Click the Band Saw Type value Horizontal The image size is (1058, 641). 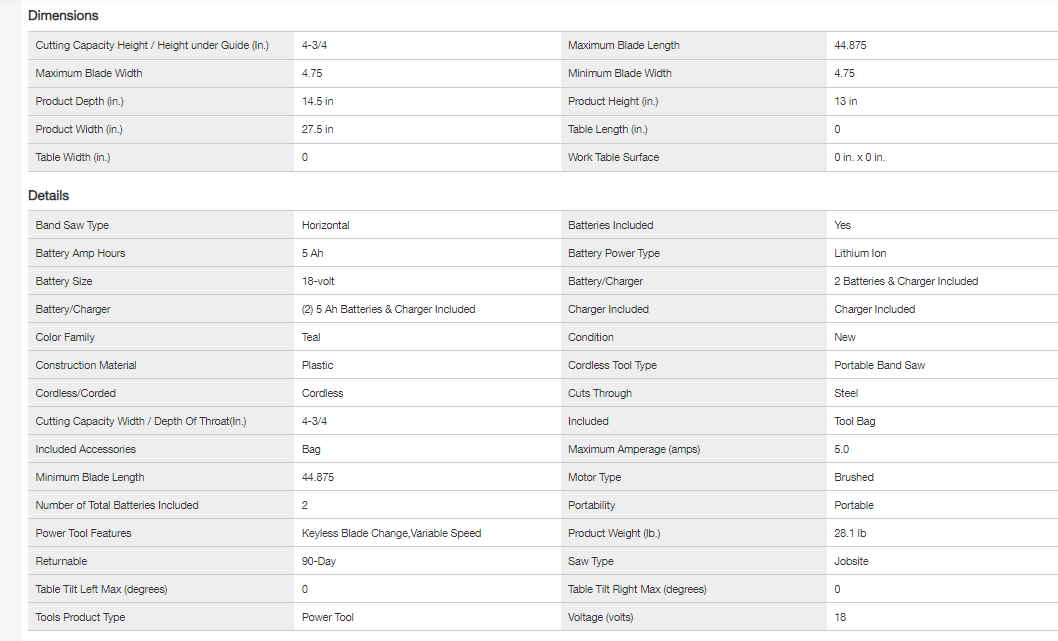(x=326, y=225)
